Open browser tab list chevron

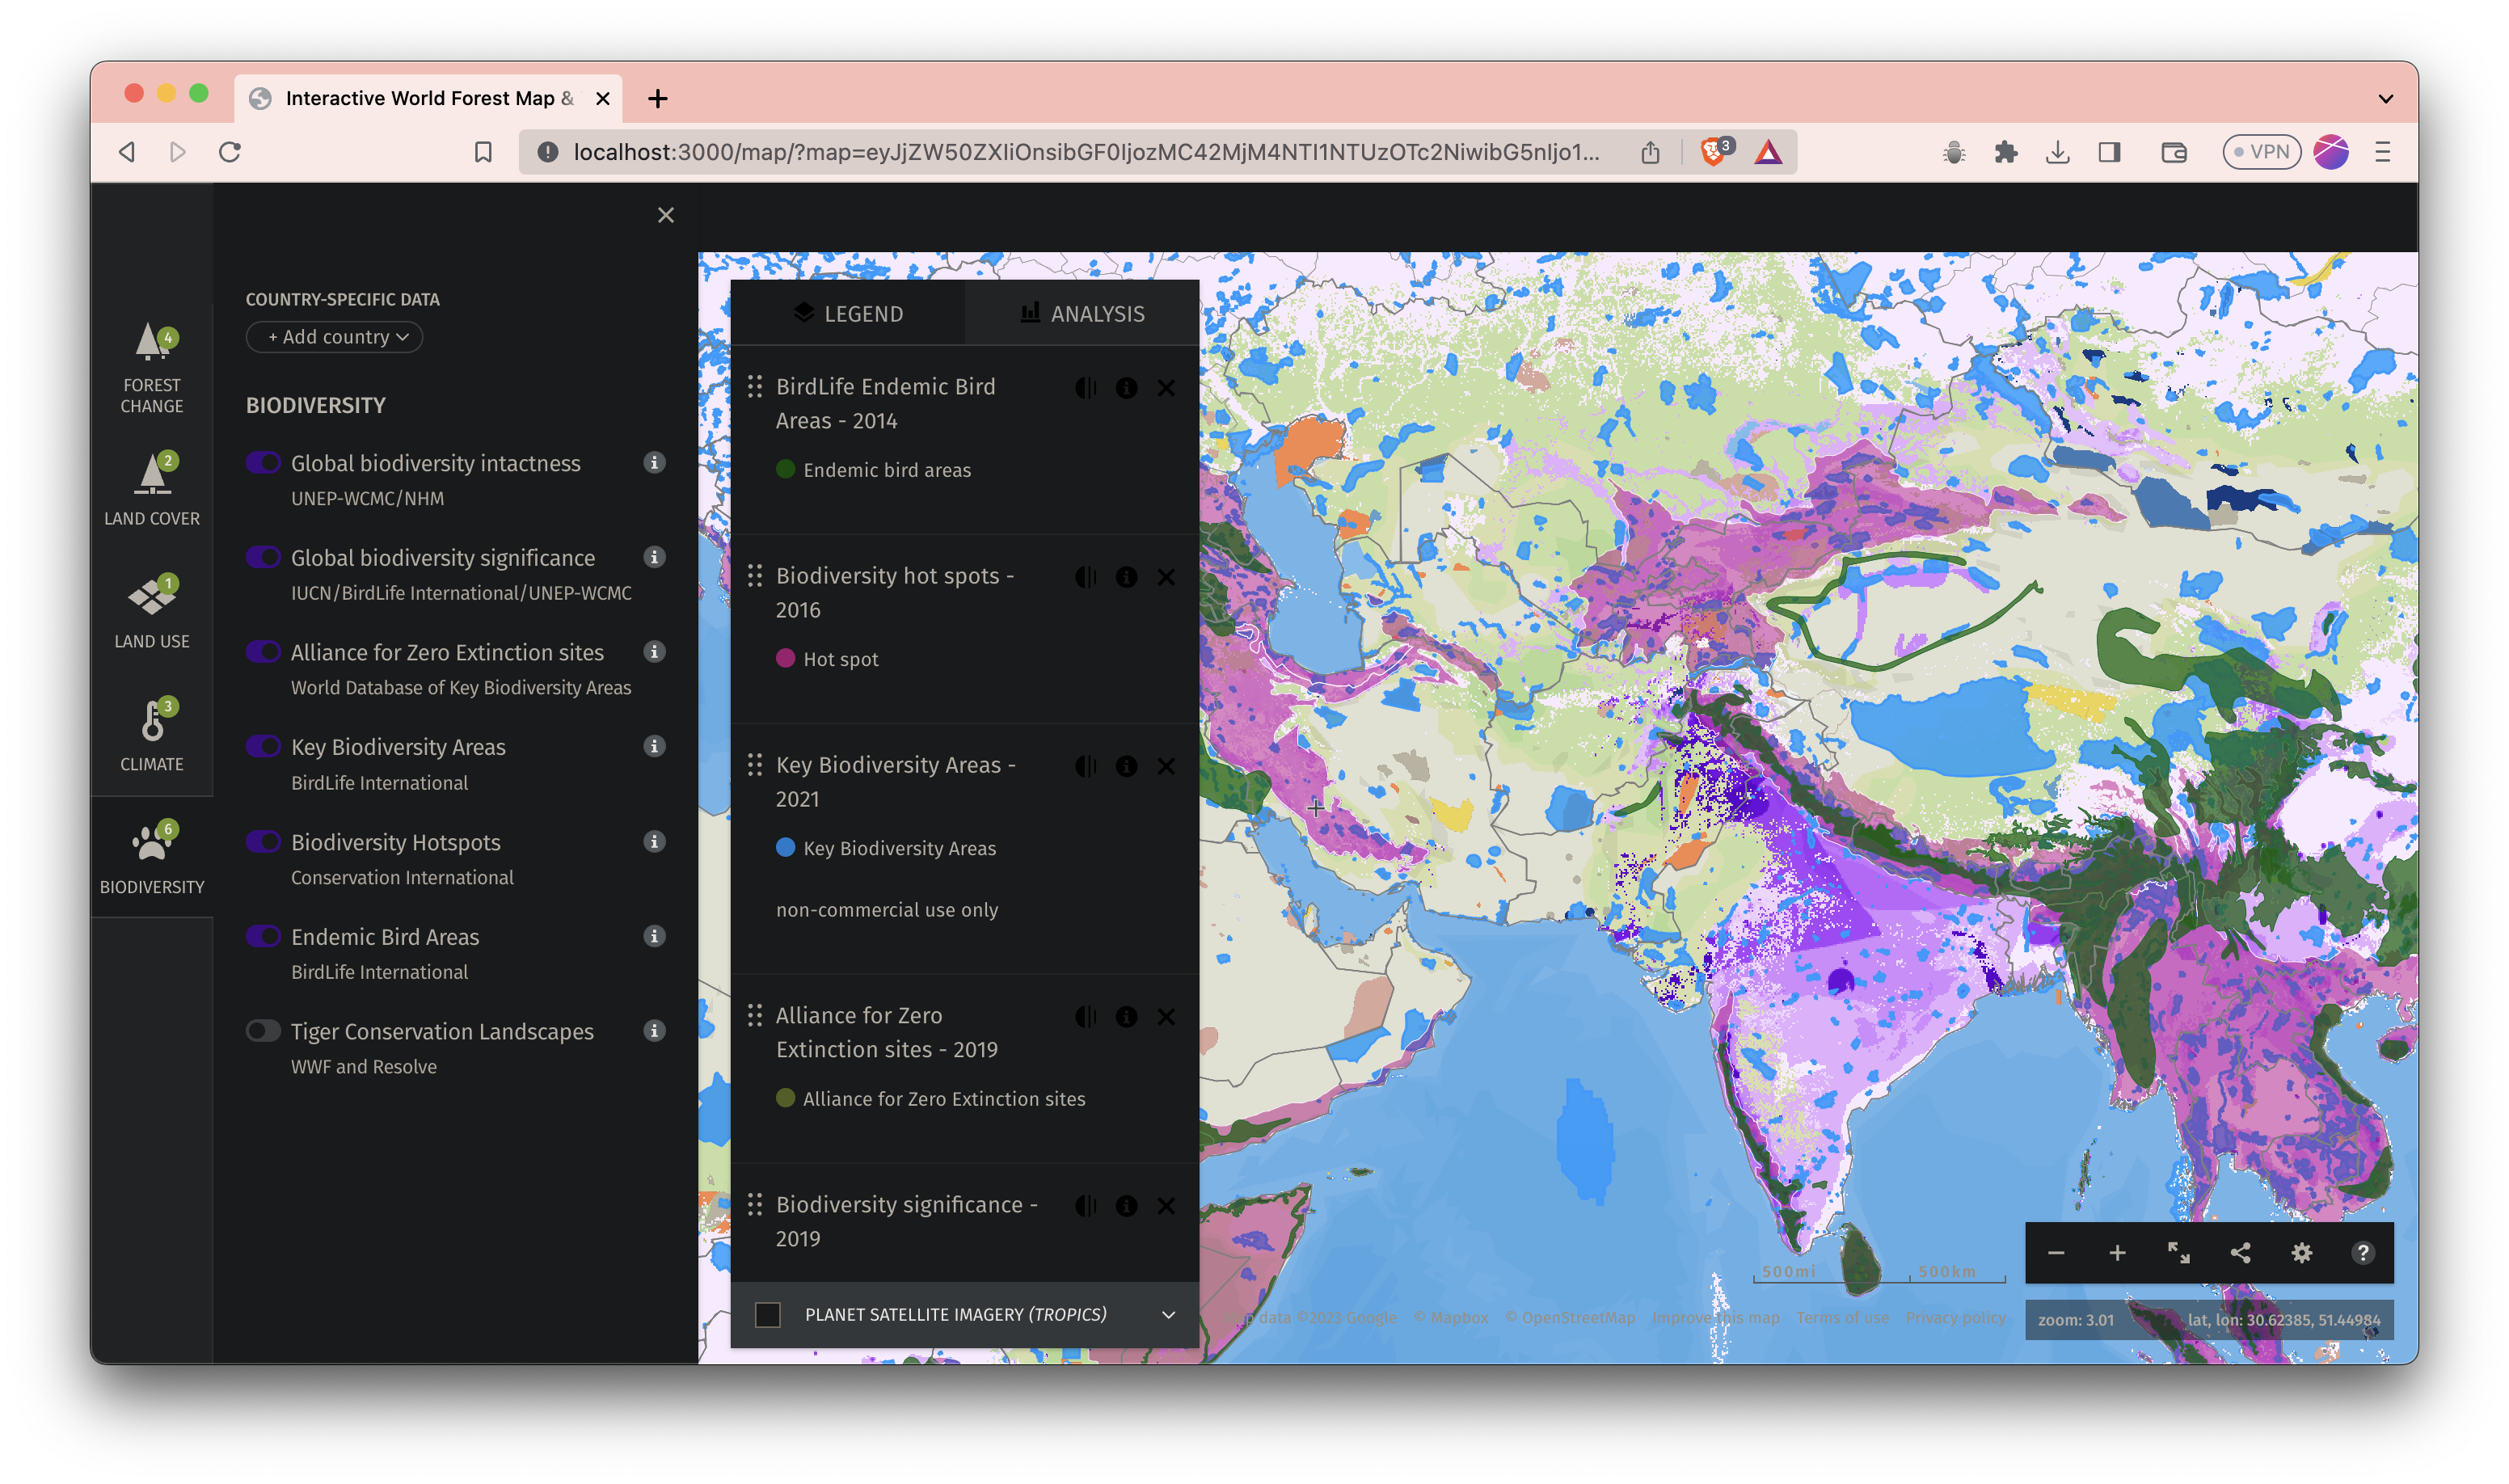[2385, 98]
